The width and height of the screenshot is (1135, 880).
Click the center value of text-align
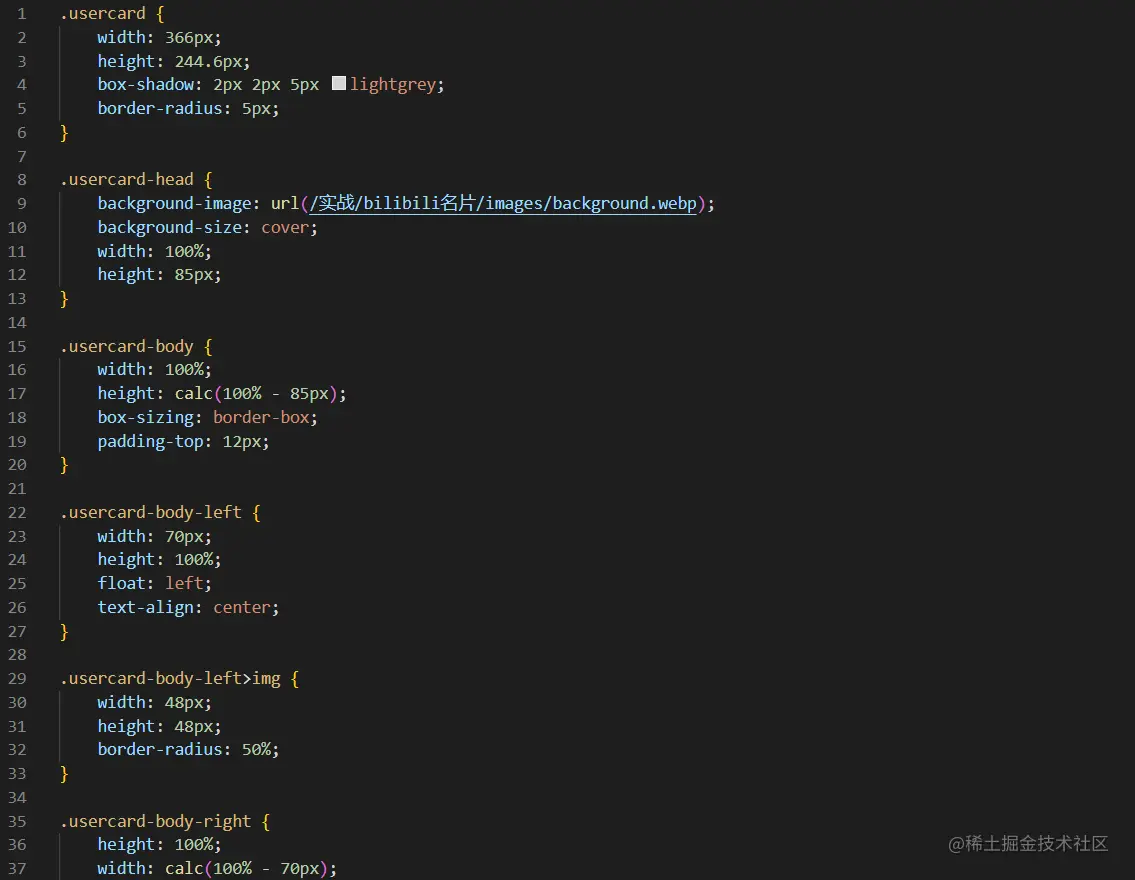tap(242, 607)
